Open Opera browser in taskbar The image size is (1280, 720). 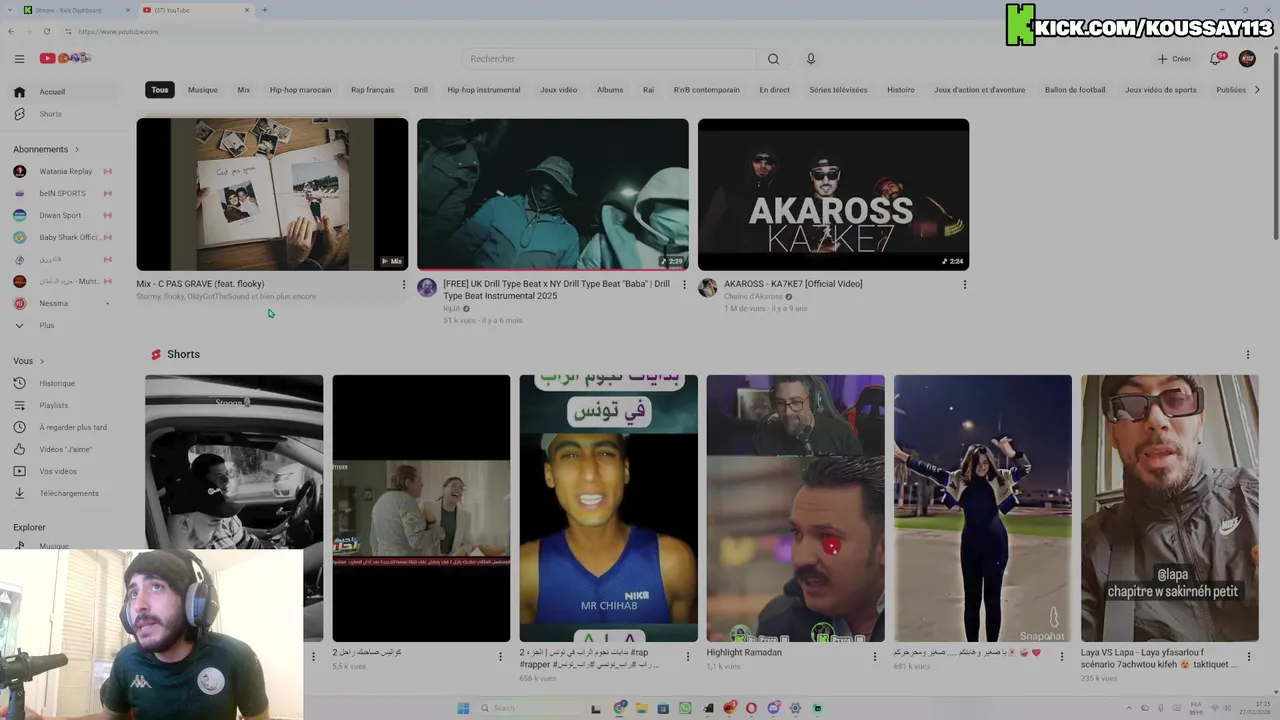pos(751,708)
